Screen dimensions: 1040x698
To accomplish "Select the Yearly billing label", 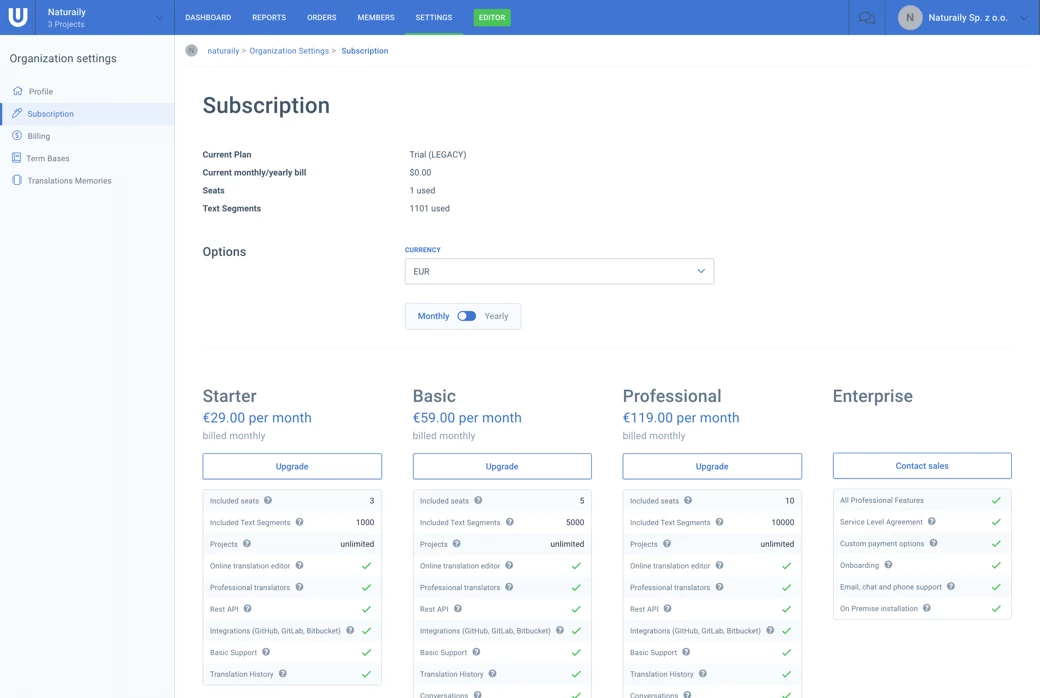I will pyautogui.click(x=496, y=316).
